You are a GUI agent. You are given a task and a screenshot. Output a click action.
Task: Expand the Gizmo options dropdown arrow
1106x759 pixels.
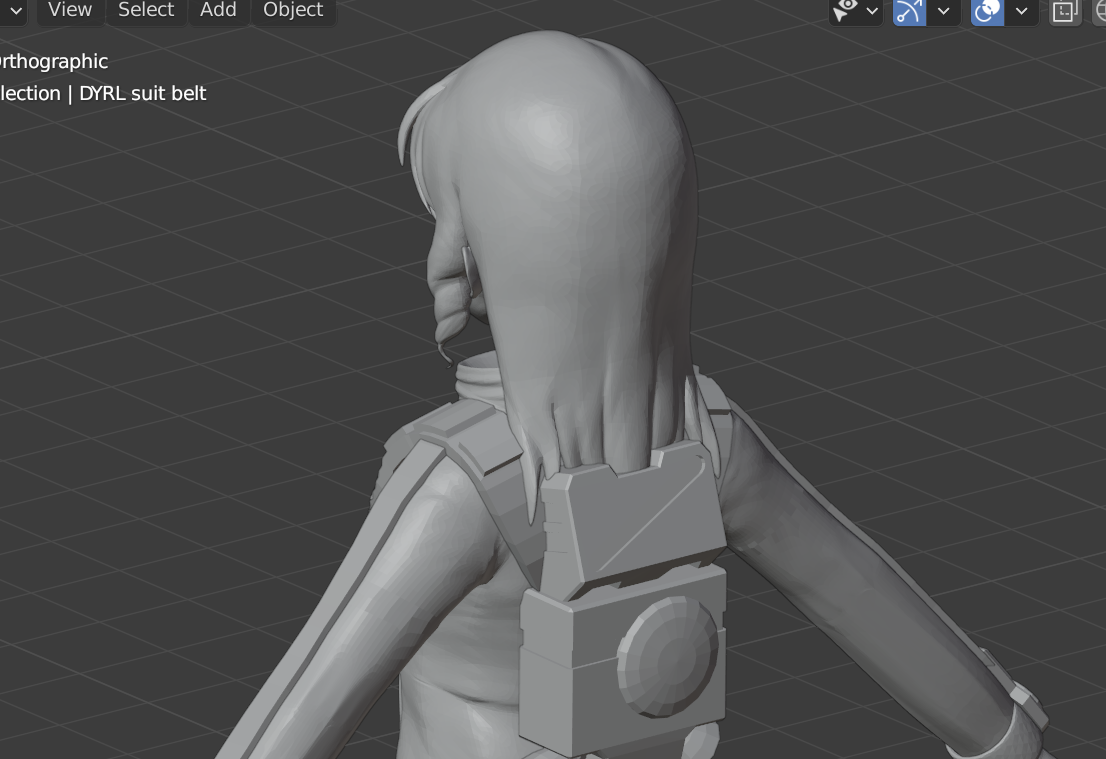944,11
